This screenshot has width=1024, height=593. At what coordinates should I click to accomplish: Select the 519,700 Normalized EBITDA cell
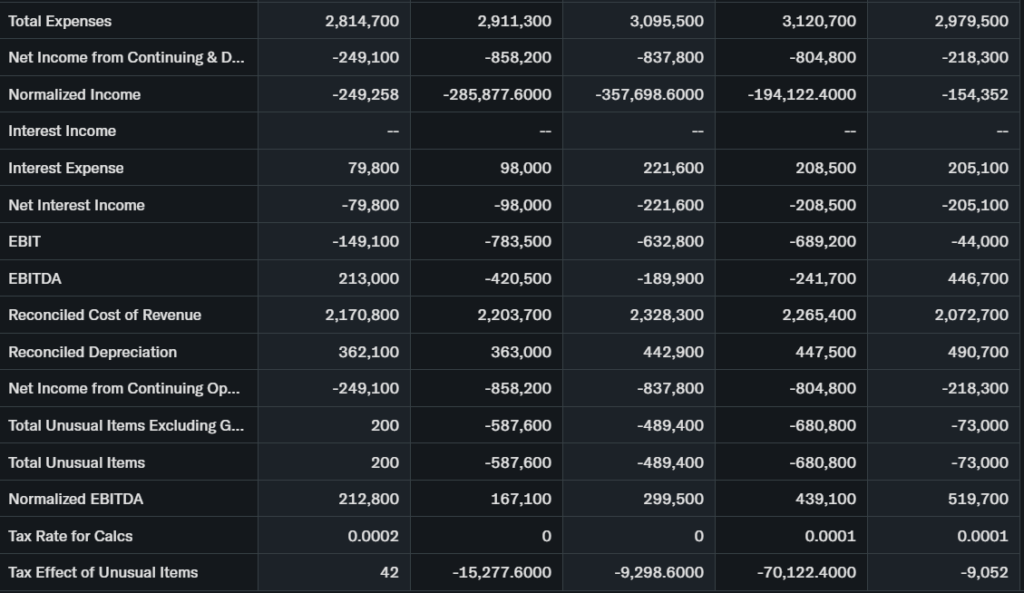[x=977, y=499]
